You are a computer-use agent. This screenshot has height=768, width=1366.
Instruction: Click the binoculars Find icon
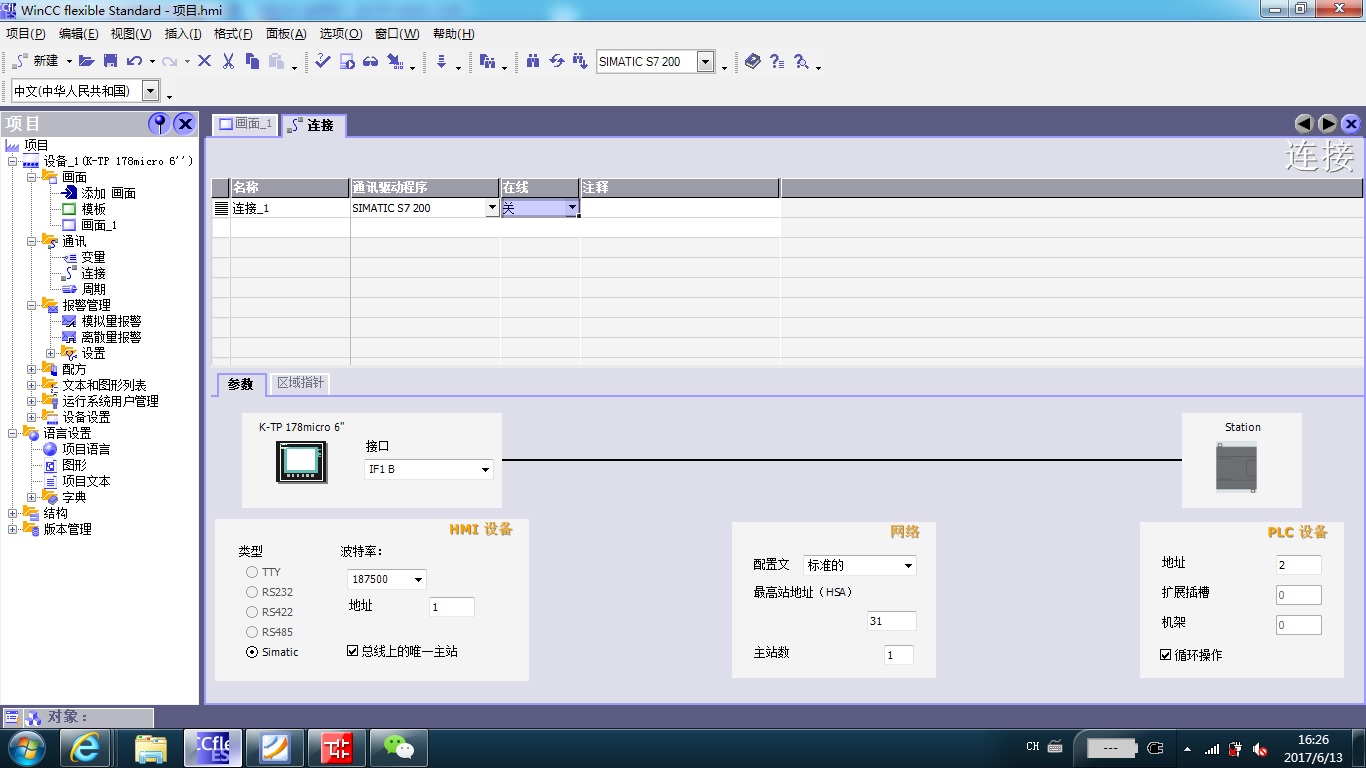(x=533, y=61)
